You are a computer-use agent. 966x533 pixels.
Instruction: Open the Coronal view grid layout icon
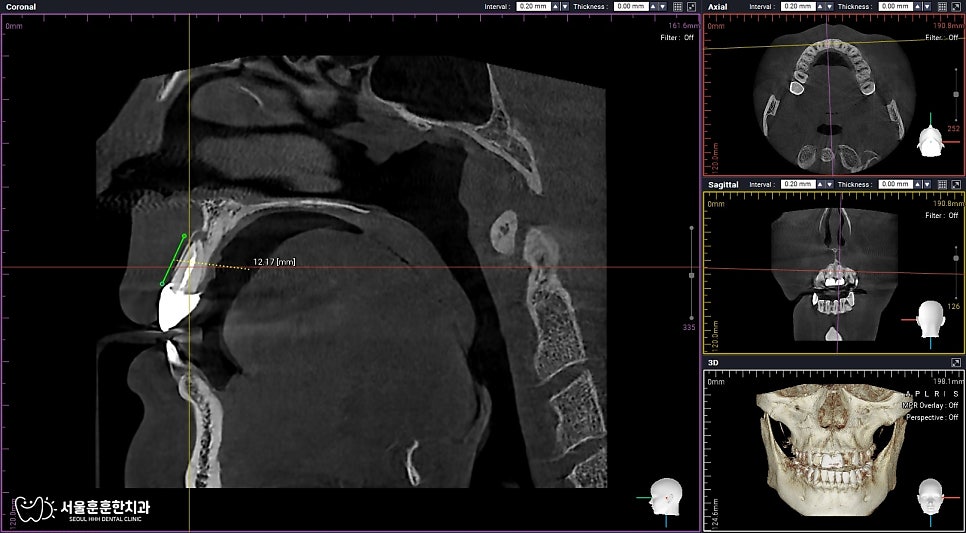pyautogui.click(x=677, y=7)
